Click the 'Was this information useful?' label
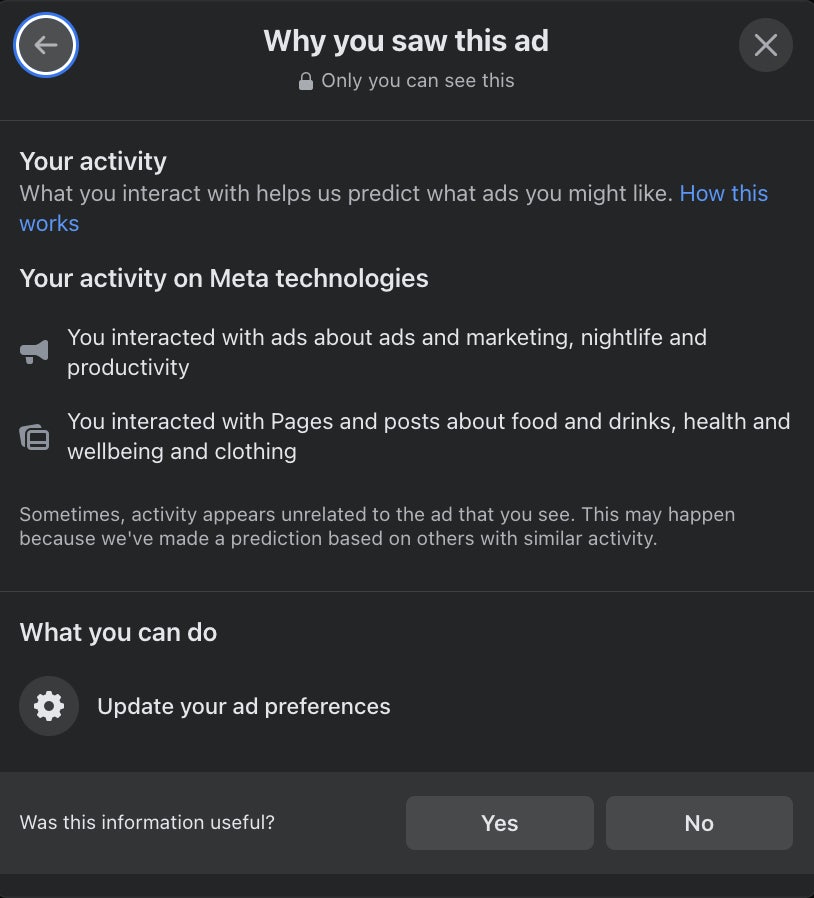The width and height of the screenshot is (814, 898). coord(147,823)
